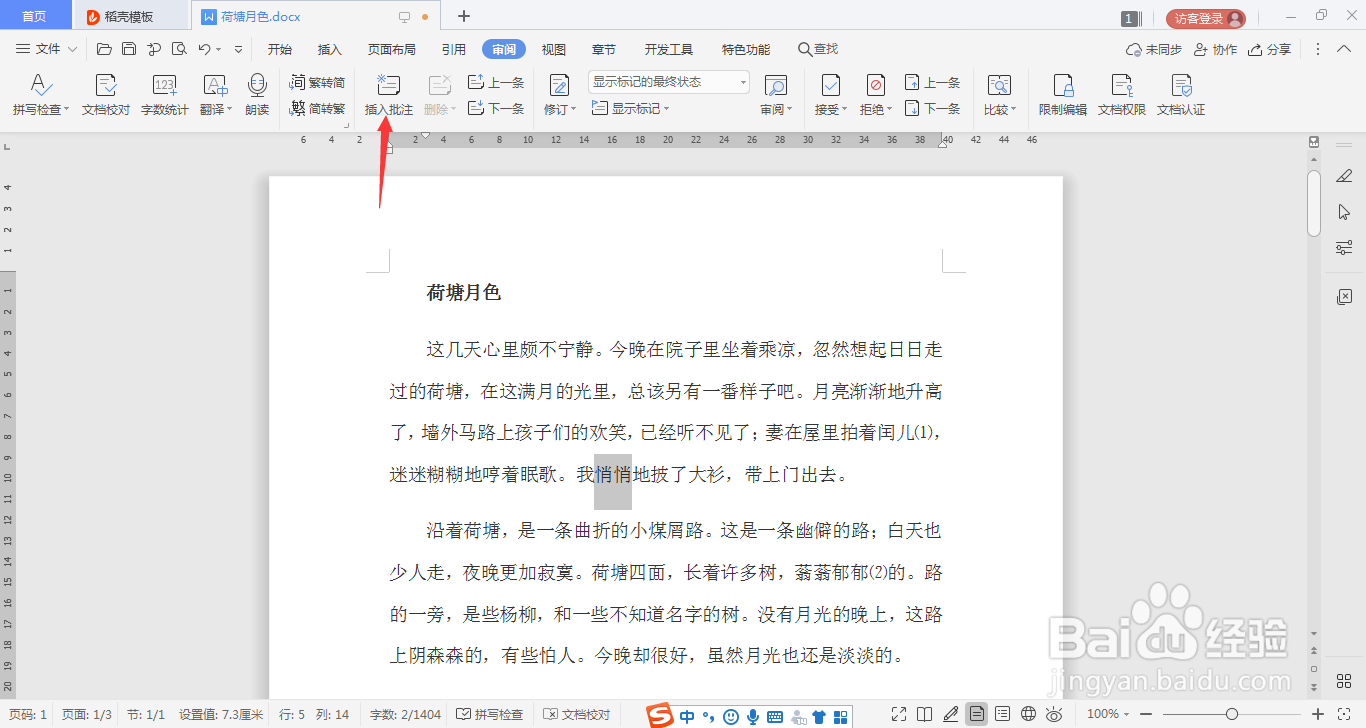Screen dimensions: 1366x728
Task: Switch to reading layout in status bar
Action: coord(925,714)
